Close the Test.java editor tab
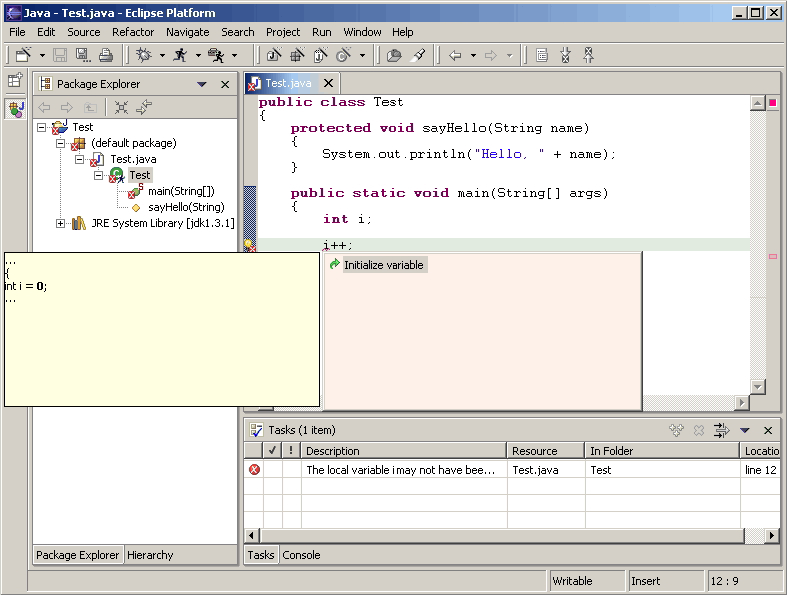 (x=328, y=83)
